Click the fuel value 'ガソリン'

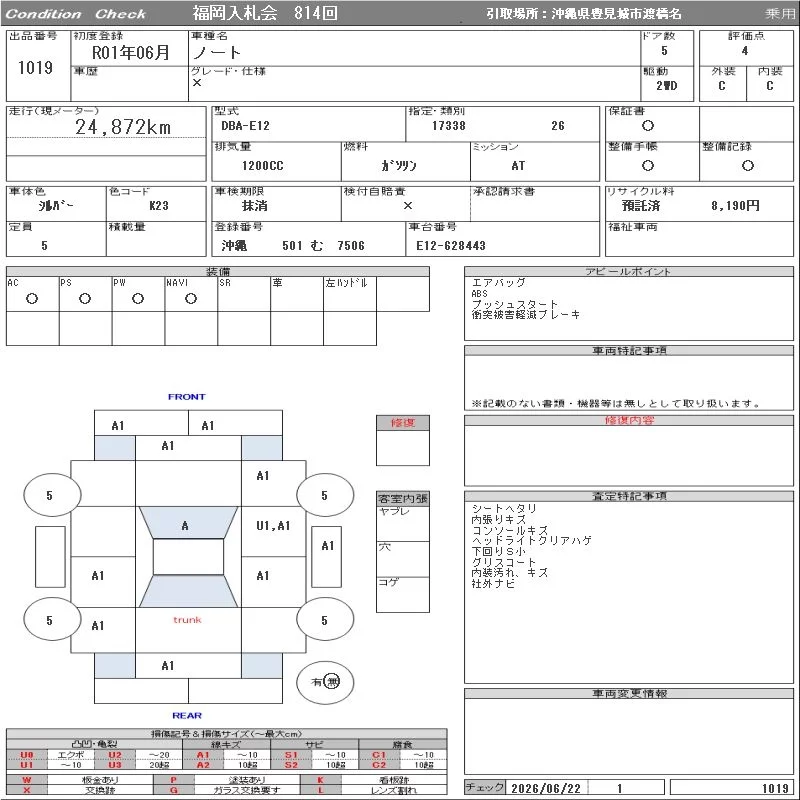click(x=399, y=166)
